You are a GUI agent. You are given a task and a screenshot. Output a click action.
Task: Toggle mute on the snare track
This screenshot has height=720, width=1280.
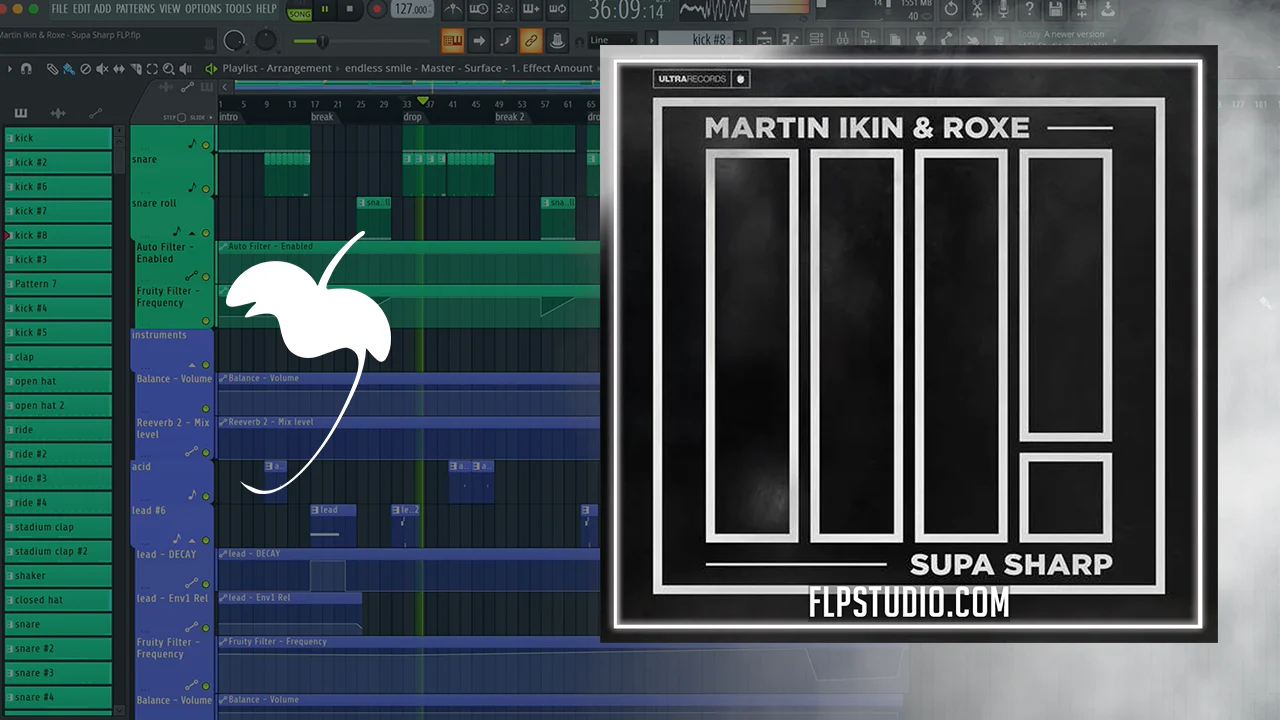[206, 188]
